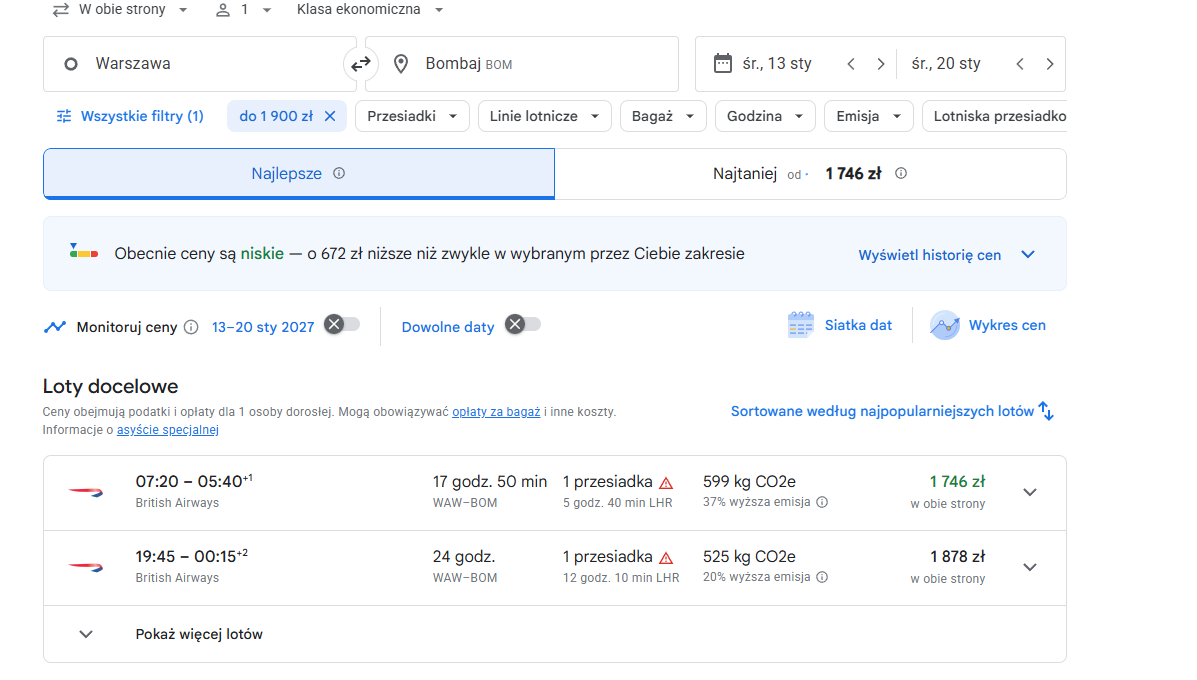Expand the 1 878 zł flight details
Viewport: 1197px width, 680px height.
(x=1030, y=567)
